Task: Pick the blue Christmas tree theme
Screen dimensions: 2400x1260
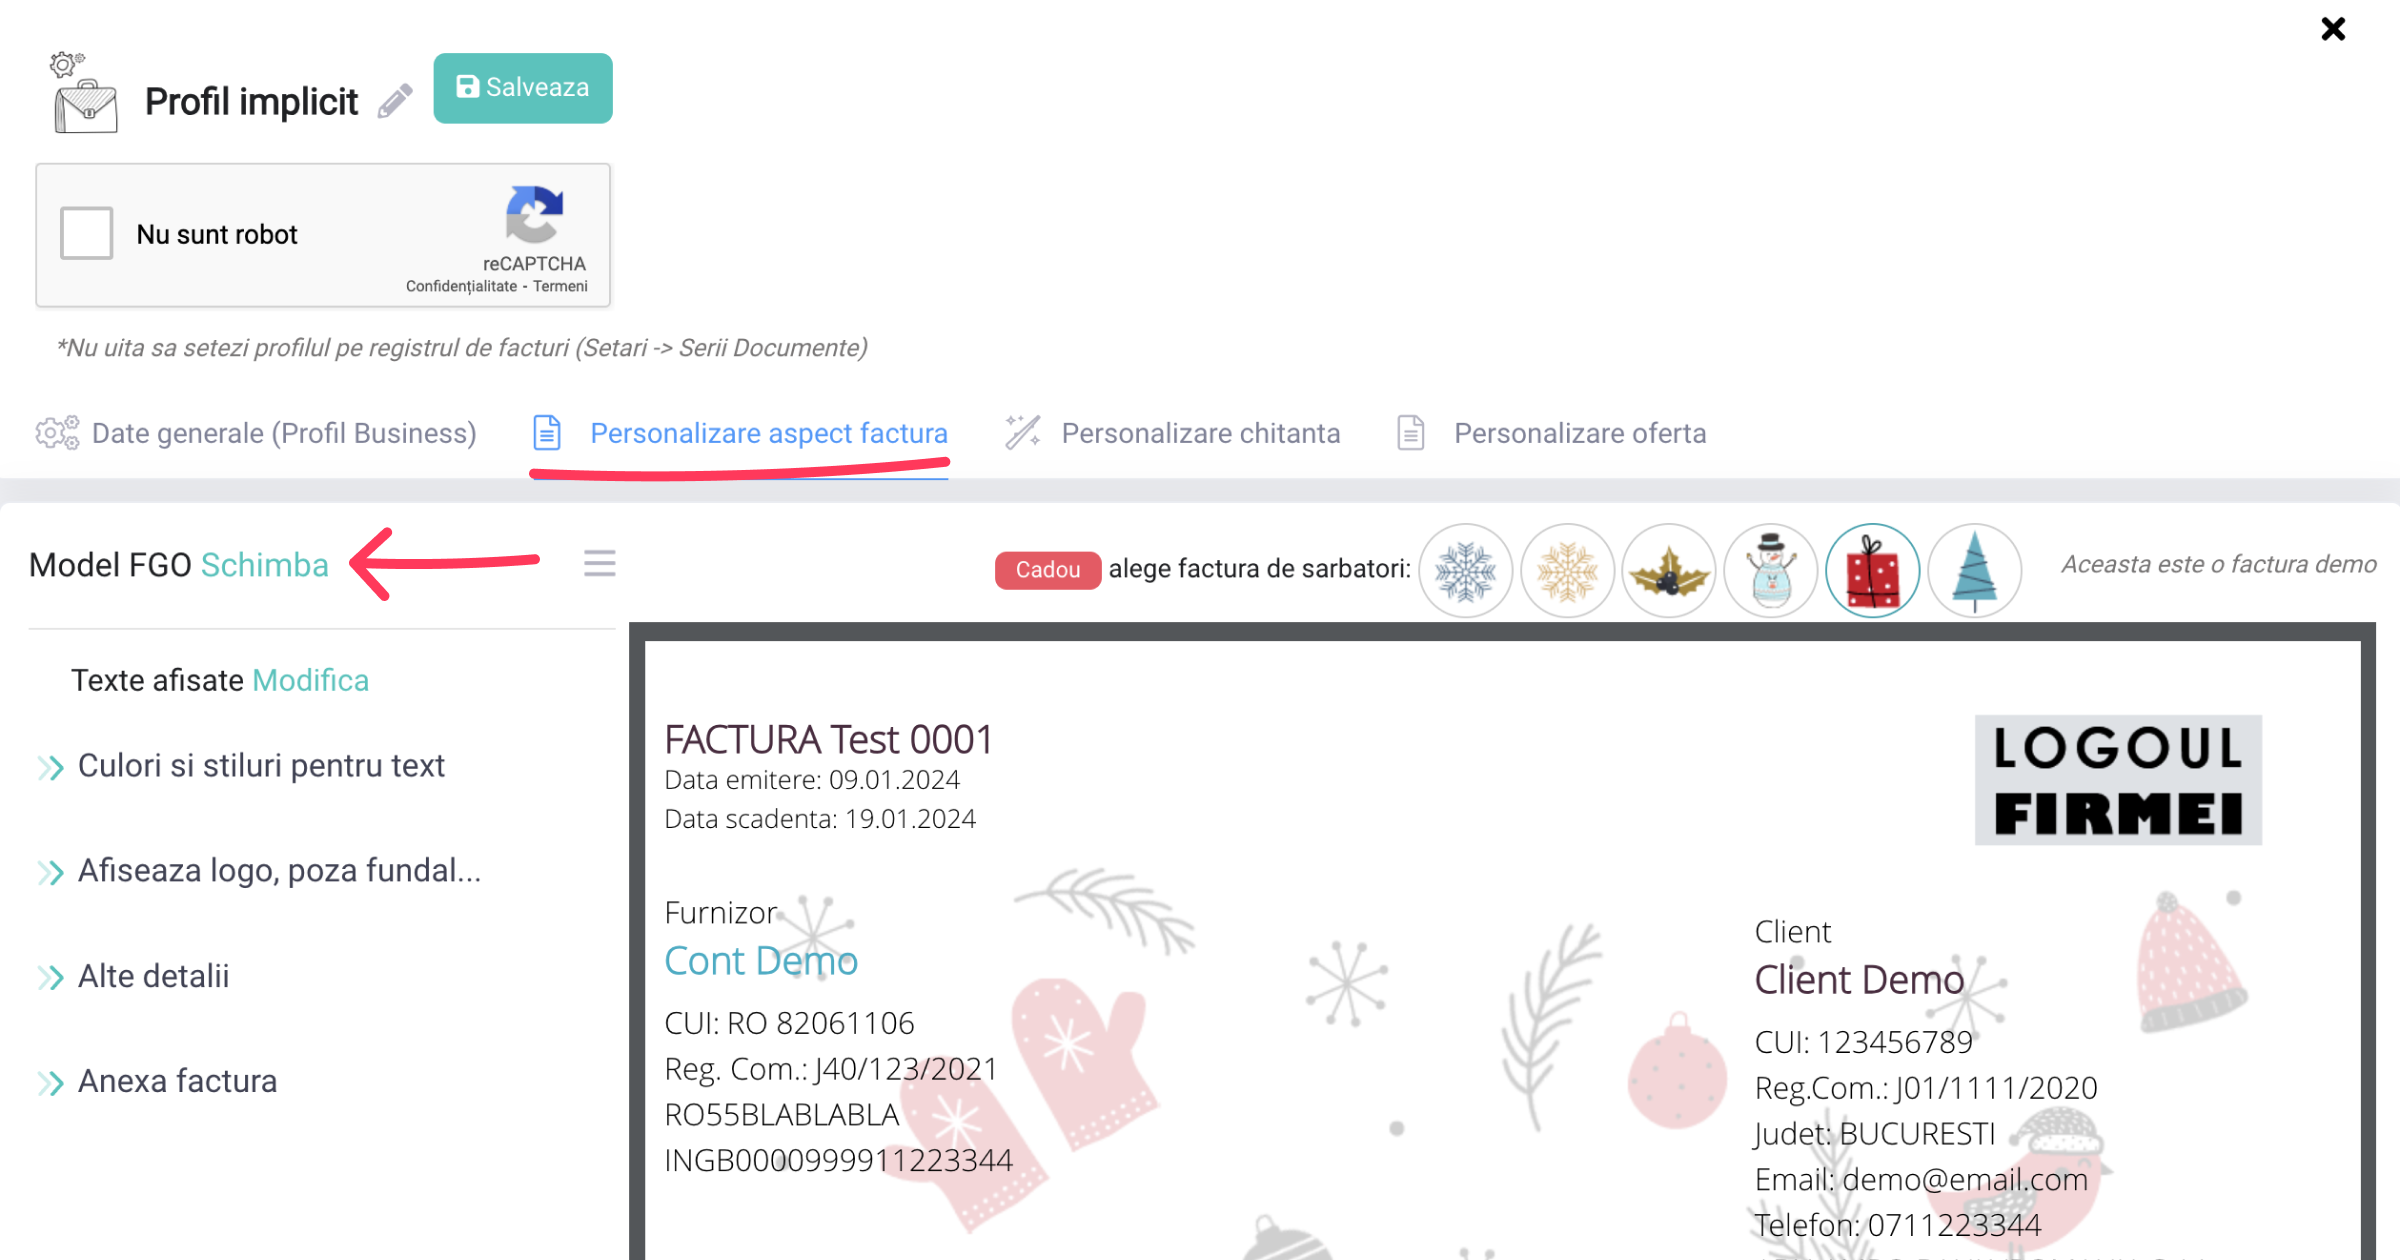Action: (1974, 571)
